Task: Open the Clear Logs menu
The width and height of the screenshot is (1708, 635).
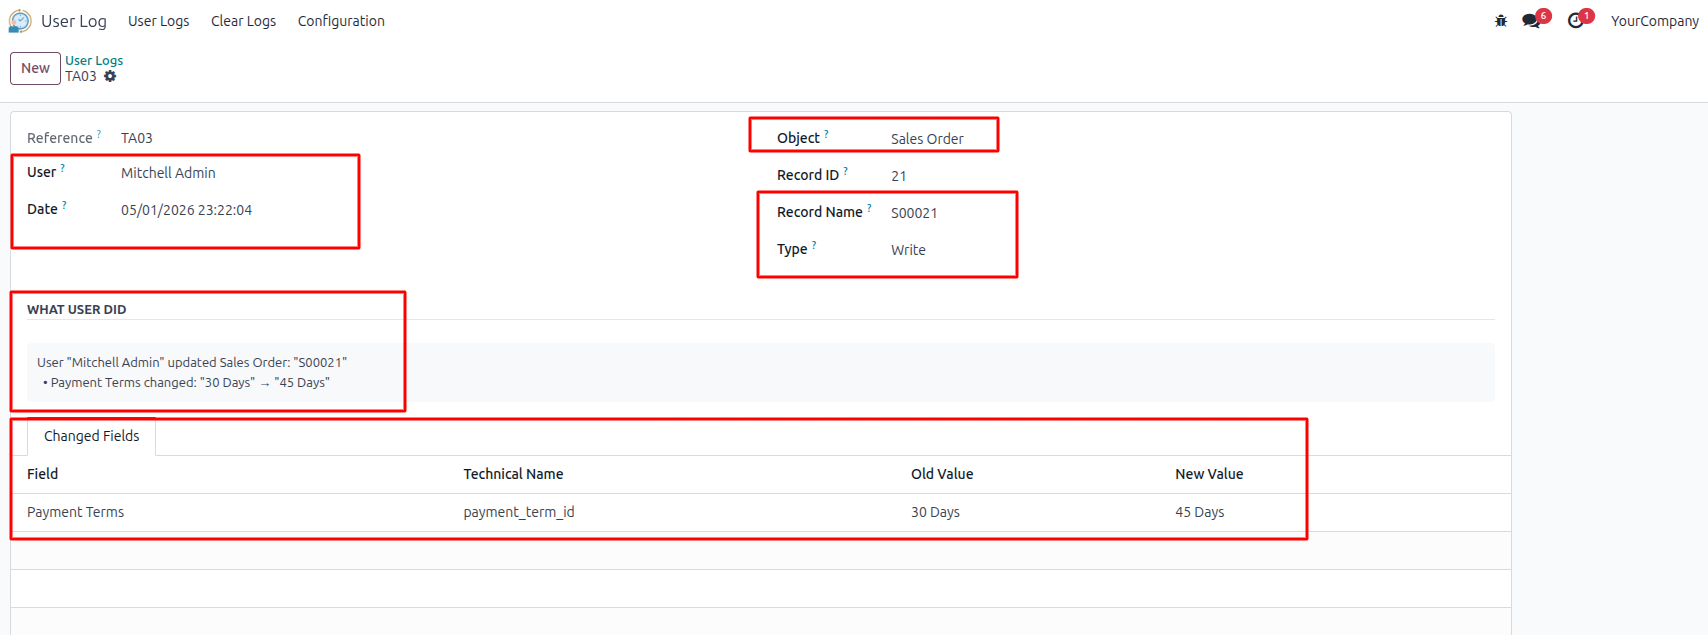Action: coord(243,21)
